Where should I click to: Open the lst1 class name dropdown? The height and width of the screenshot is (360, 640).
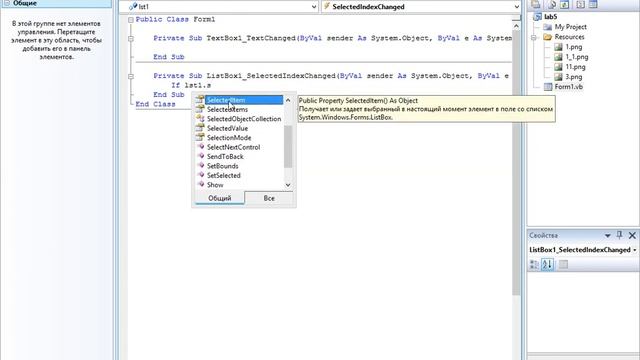pos(313,7)
